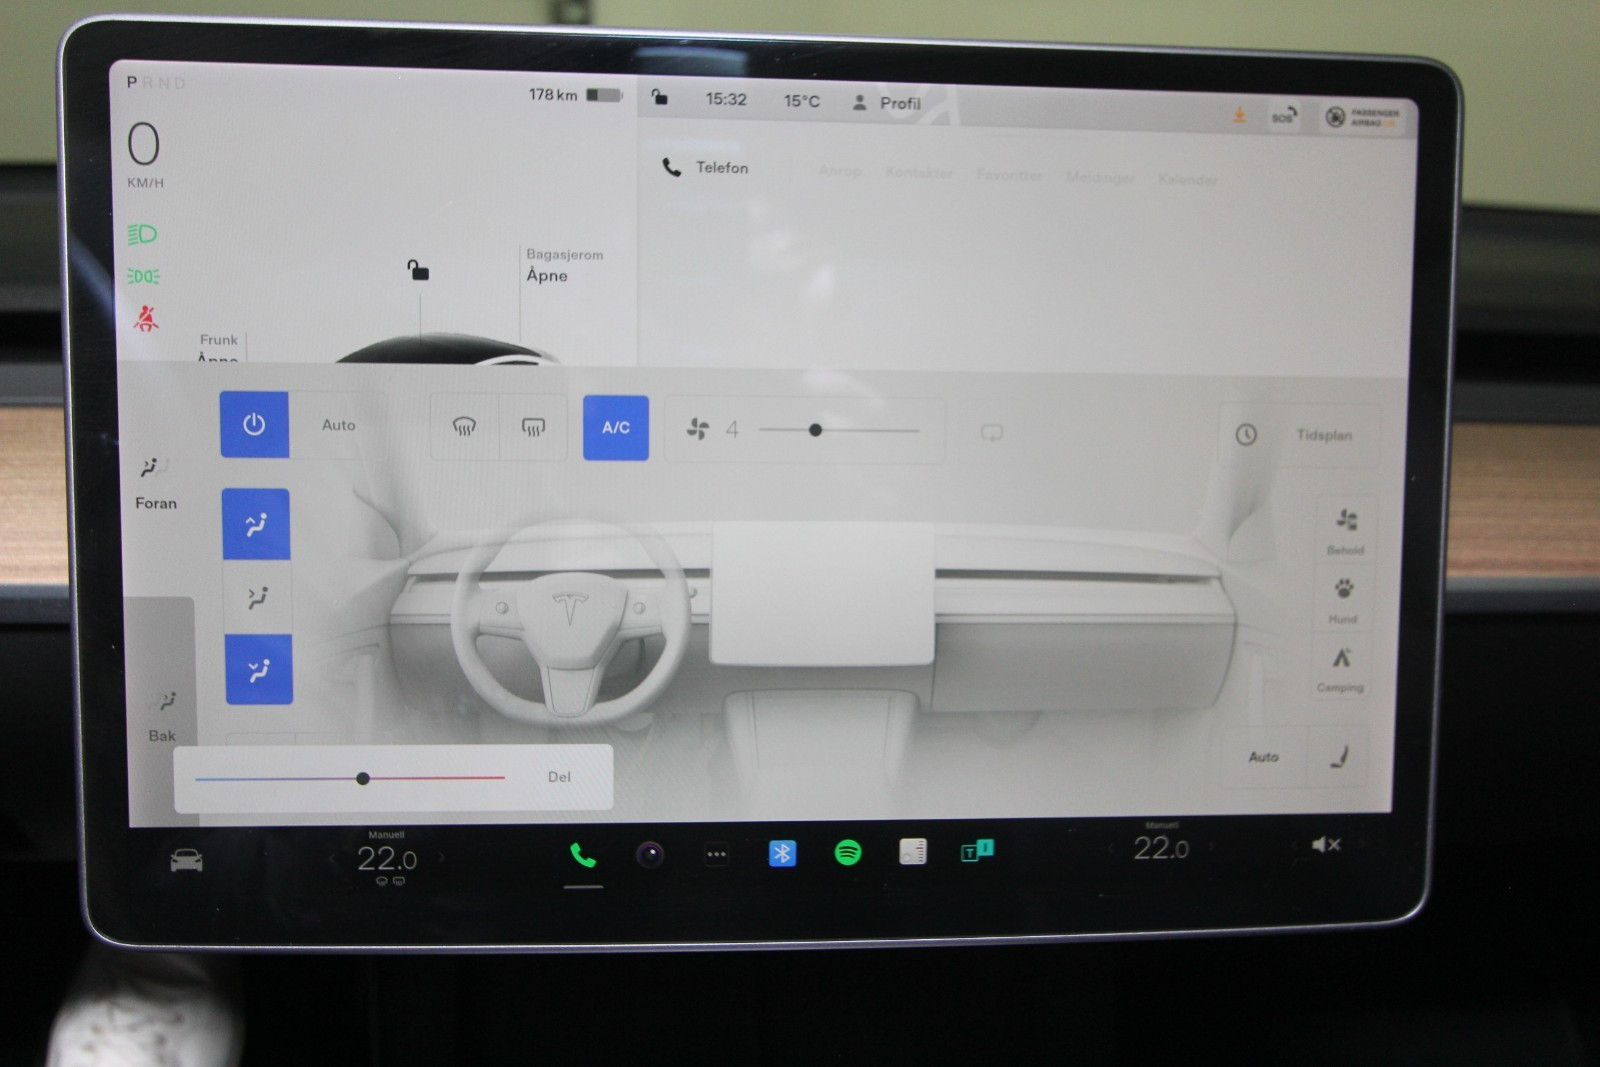Toggle foot-level airflow vent direction
Image resolution: width=1600 pixels, height=1067 pixels.
(259, 669)
